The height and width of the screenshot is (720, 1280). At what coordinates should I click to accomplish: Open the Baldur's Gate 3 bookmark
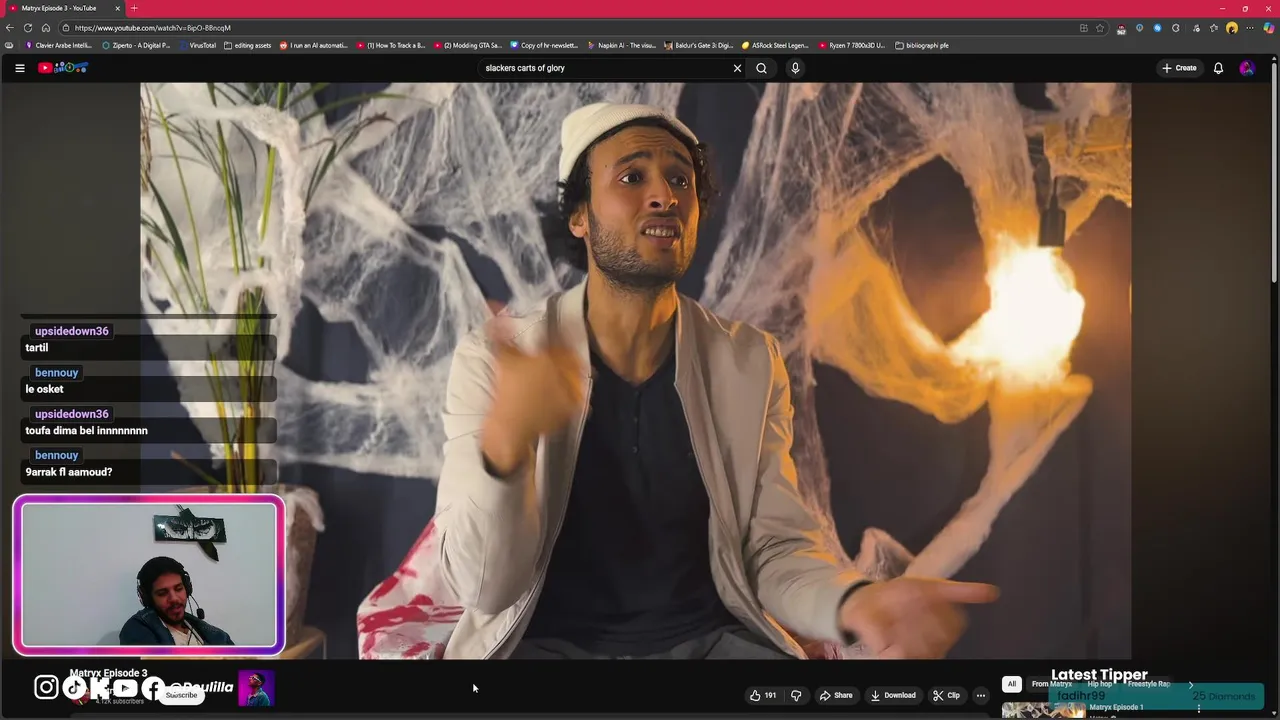coord(699,45)
